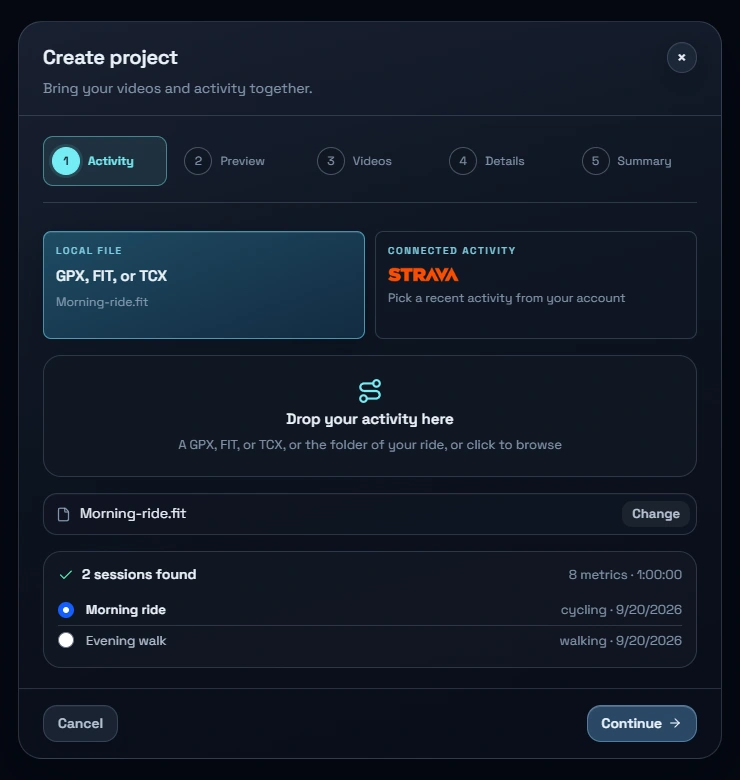Open the Activity step tab

click(105, 161)
